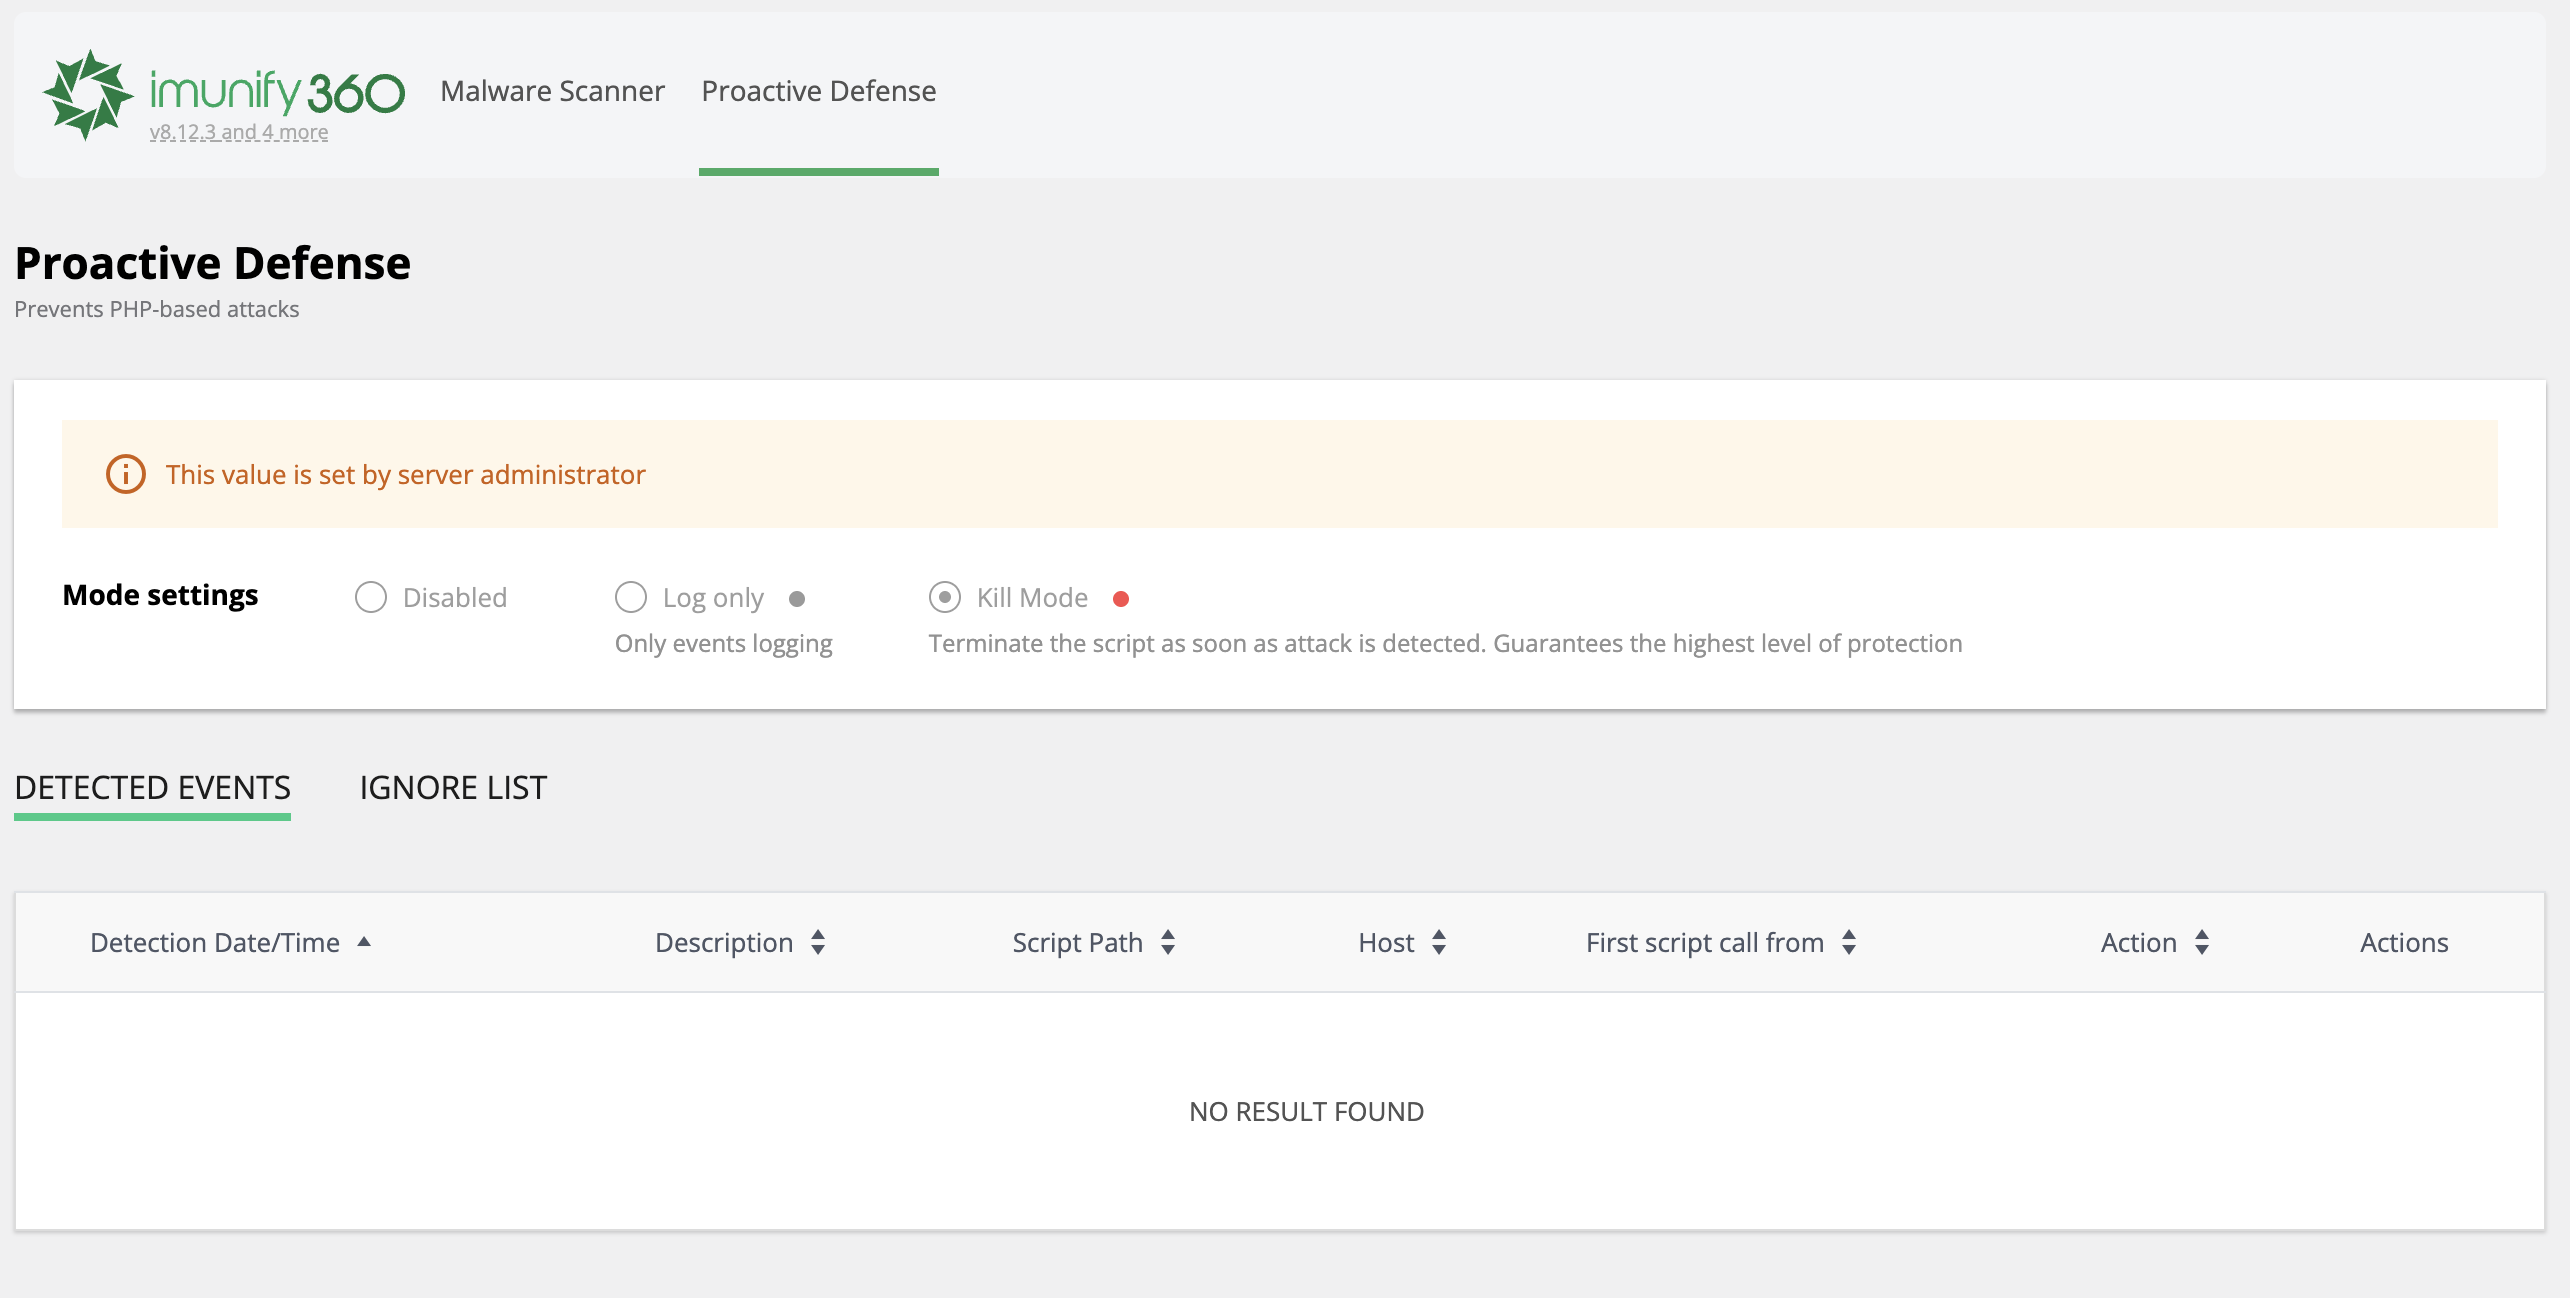Sort by Description column arrows
Screen dimensions: 2570x1298
coord(818,942)
